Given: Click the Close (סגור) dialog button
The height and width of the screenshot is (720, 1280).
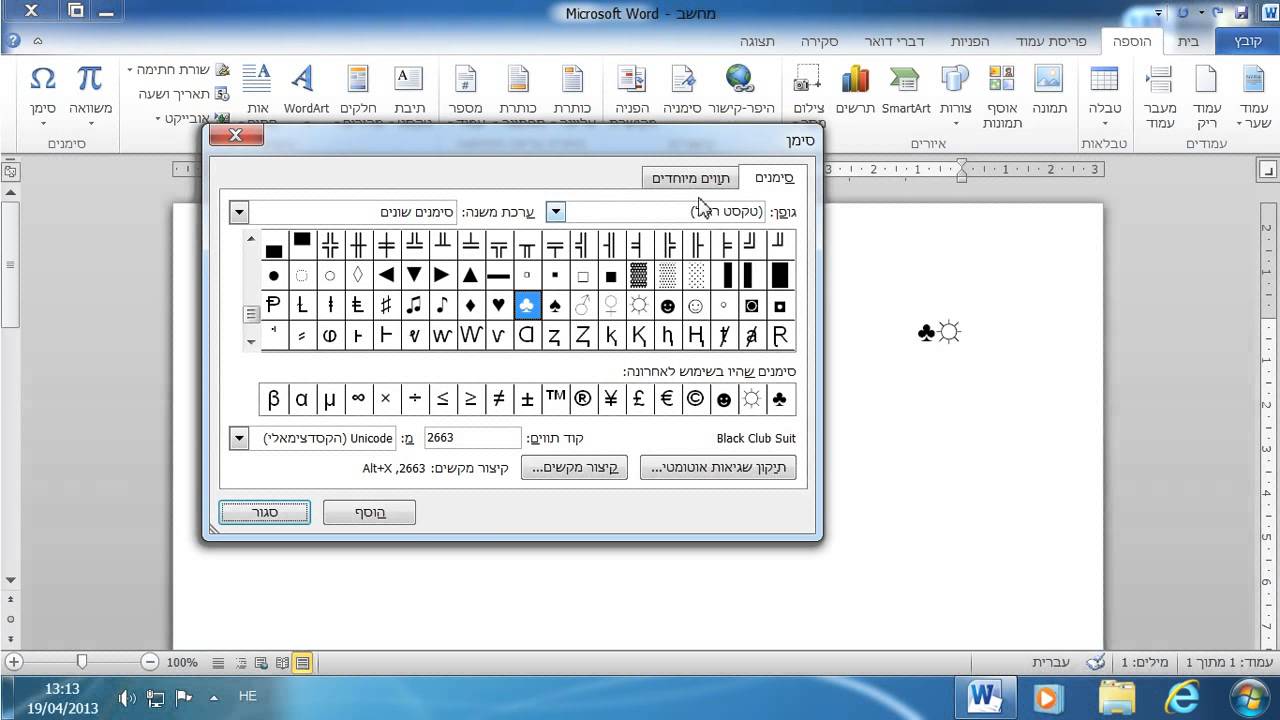Looking at the screenshot, I should [x=265, y=513].
